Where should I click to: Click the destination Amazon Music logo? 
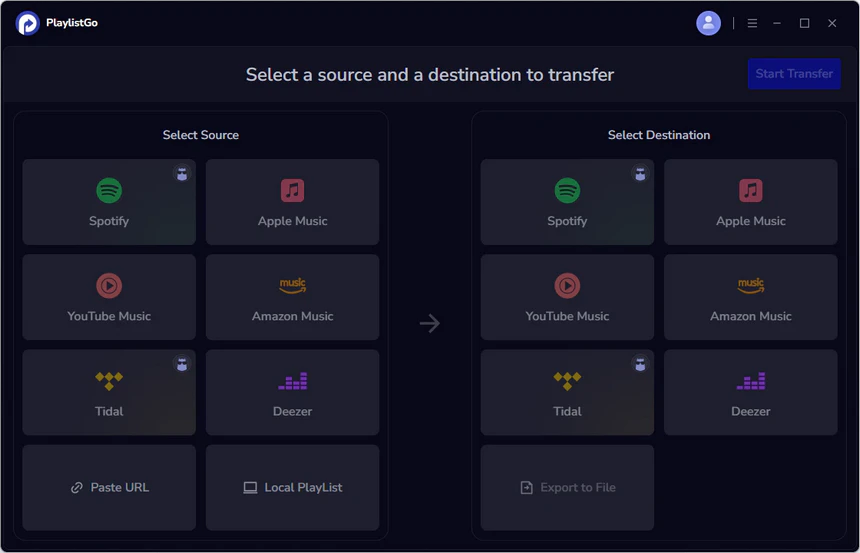751,285
